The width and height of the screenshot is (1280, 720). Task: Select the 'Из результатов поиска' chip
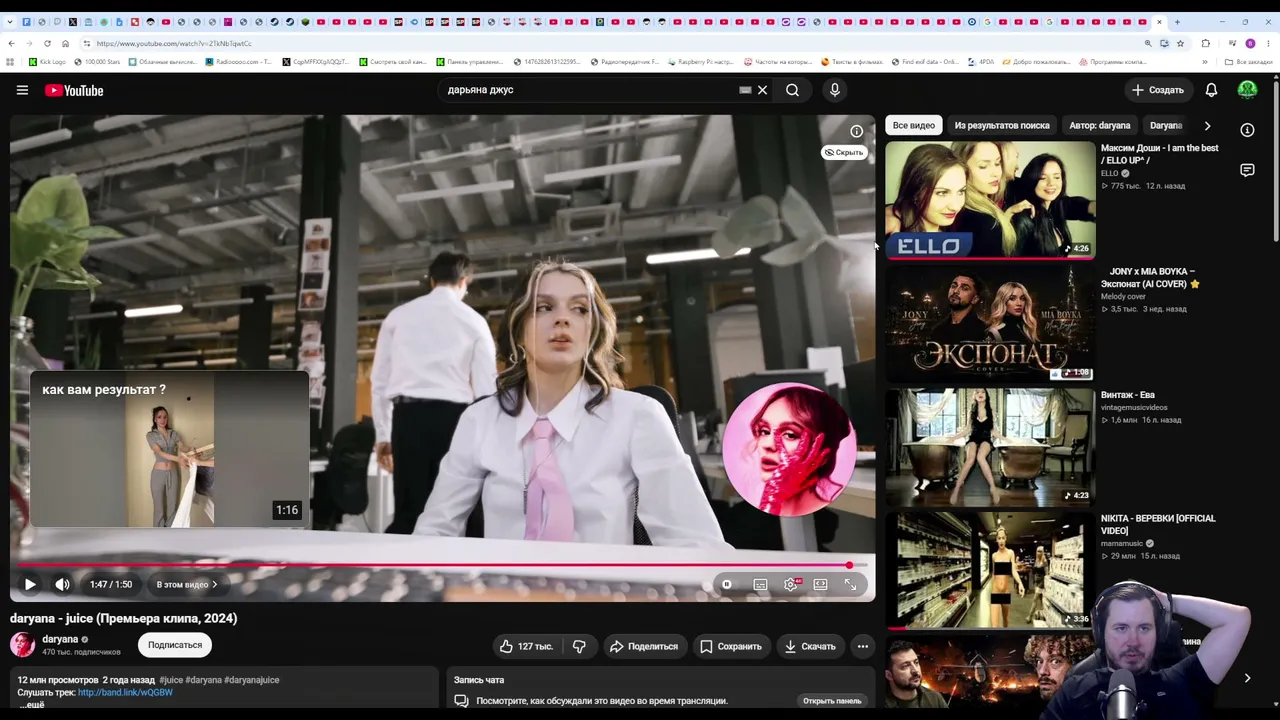tap(1002, 125)
